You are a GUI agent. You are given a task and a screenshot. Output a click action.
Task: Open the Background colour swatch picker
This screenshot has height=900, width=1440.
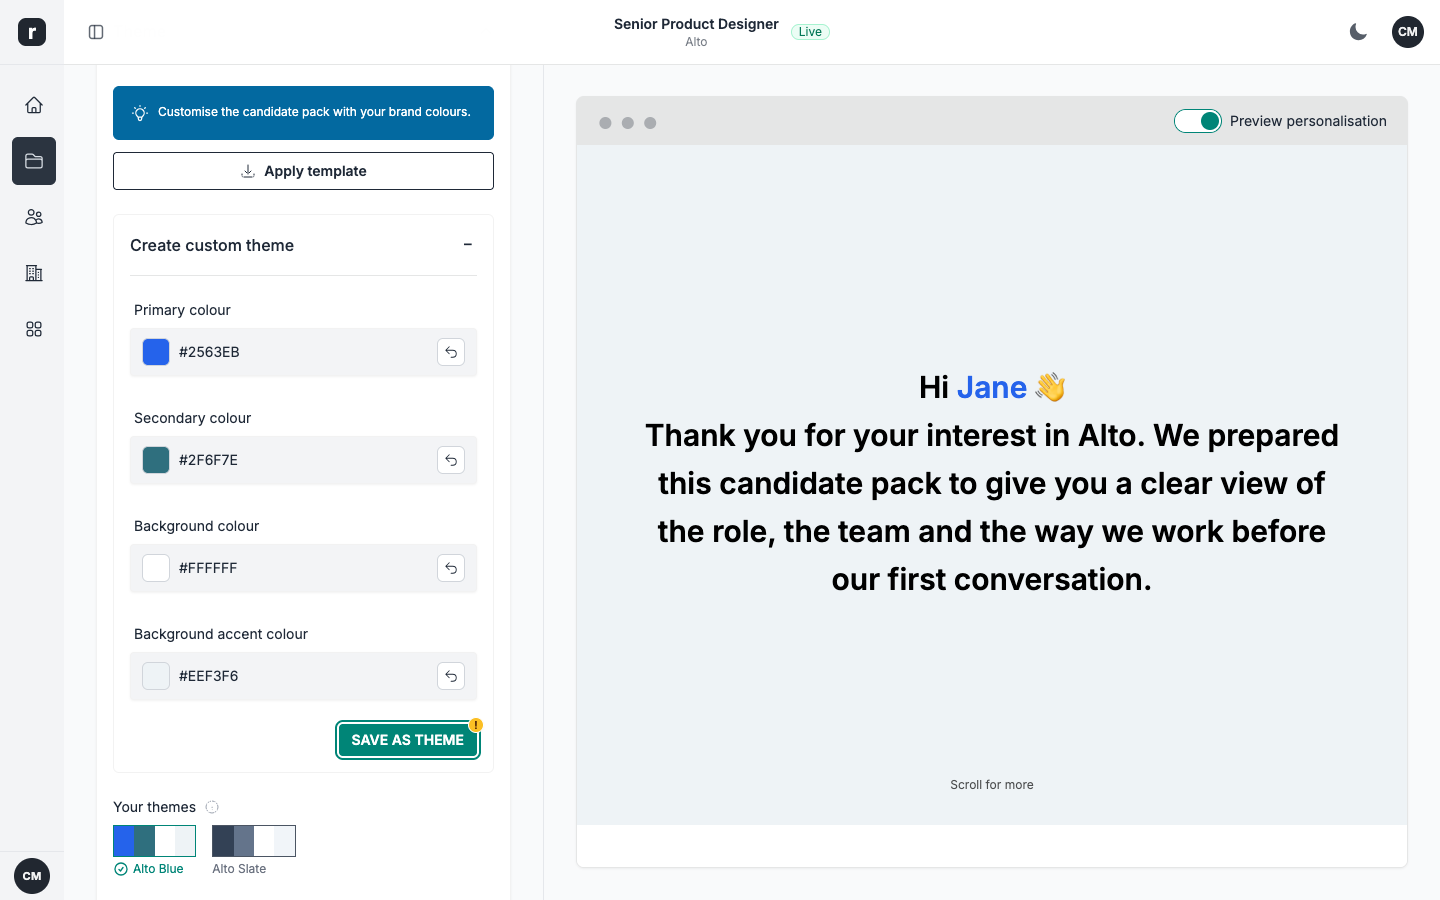156,568
